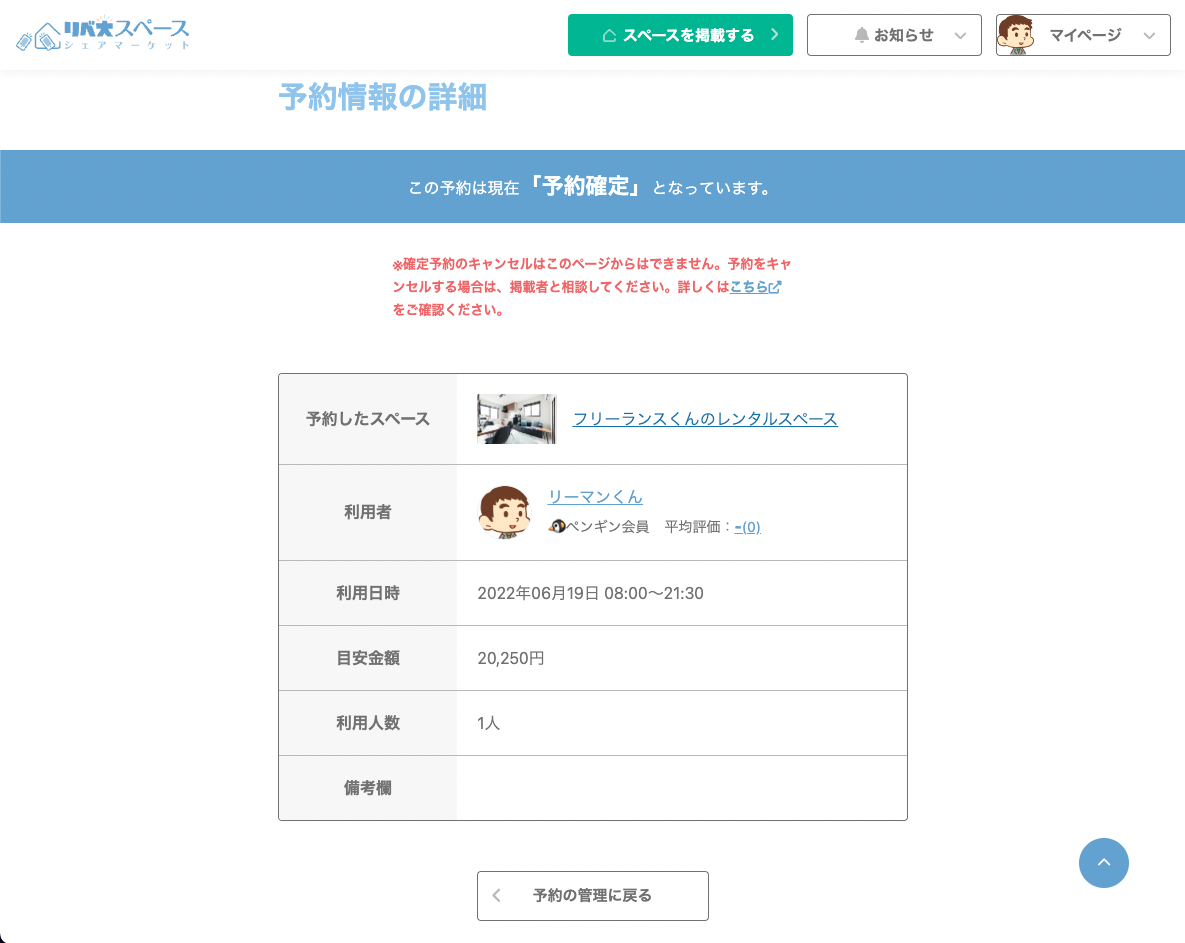Open the マイページ menu
The height and width of the screenshot is (943, 1185).
1084,35
